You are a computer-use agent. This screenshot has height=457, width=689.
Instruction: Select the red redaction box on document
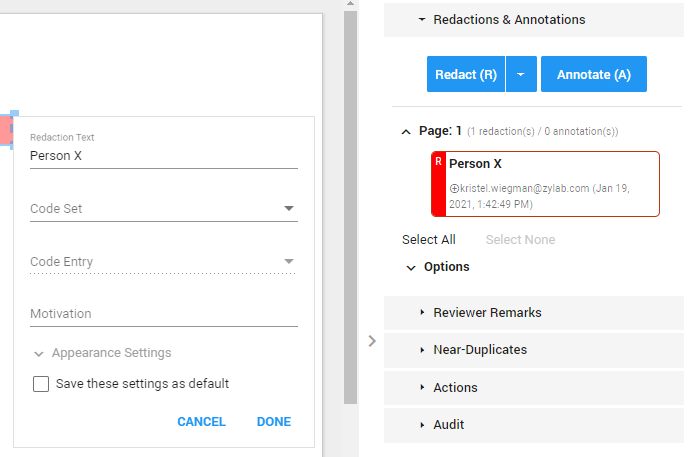[x=6, y=129]
